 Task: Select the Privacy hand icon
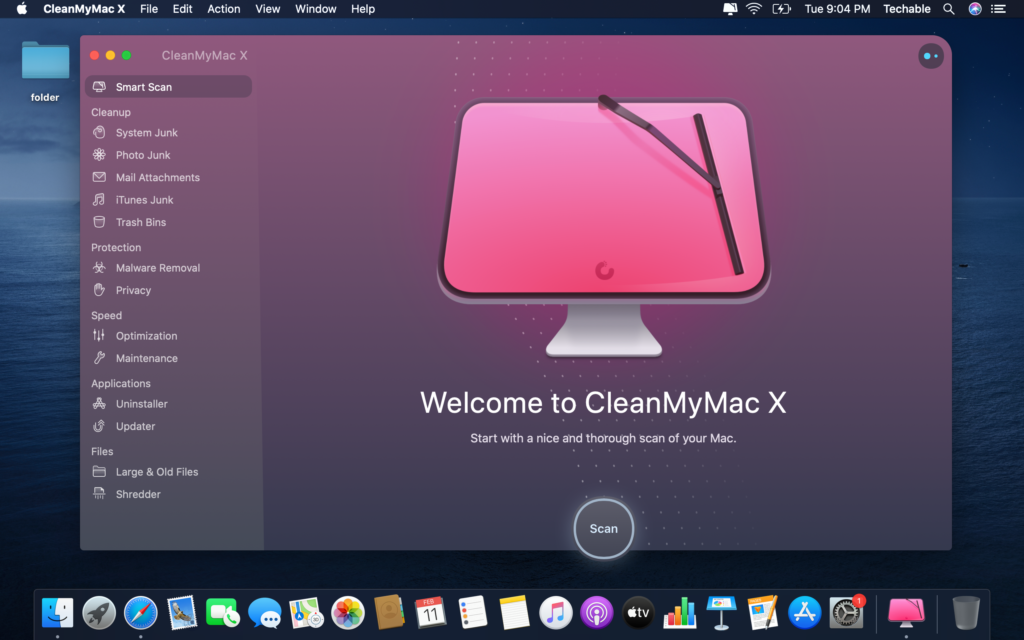tap(99, 290)
